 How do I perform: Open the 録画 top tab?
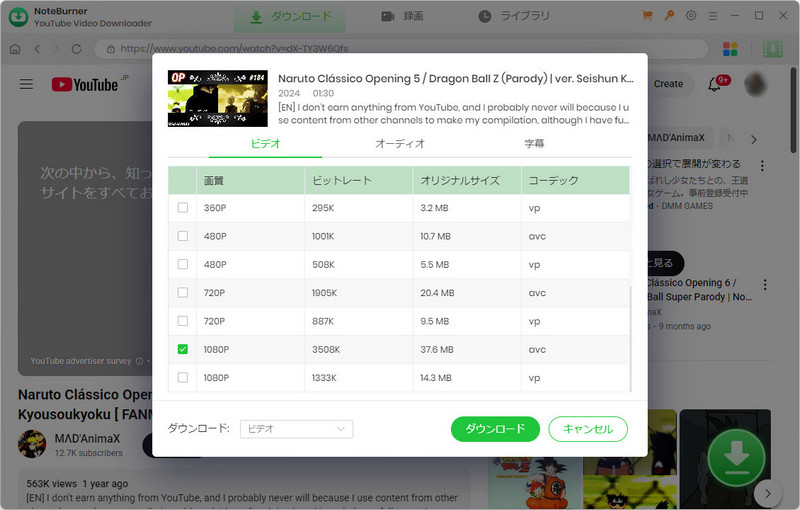pos(403,17)
